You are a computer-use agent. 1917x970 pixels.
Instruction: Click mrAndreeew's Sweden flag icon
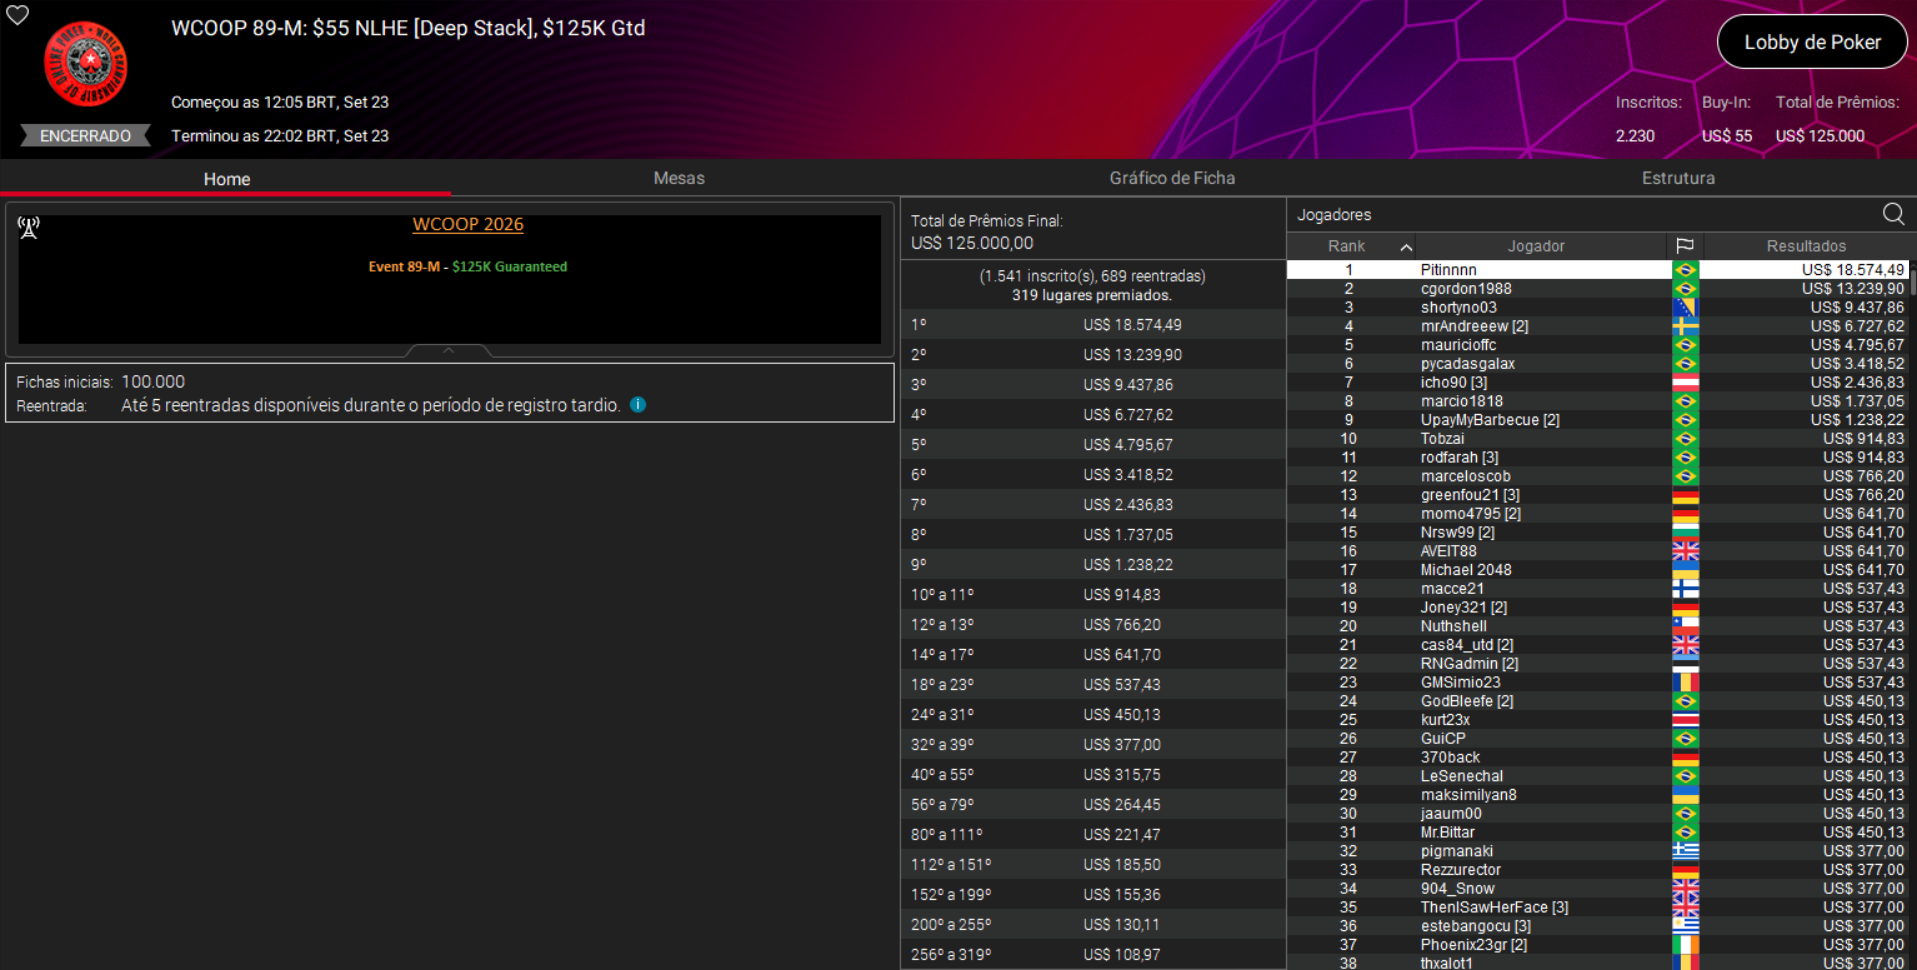1685,326
